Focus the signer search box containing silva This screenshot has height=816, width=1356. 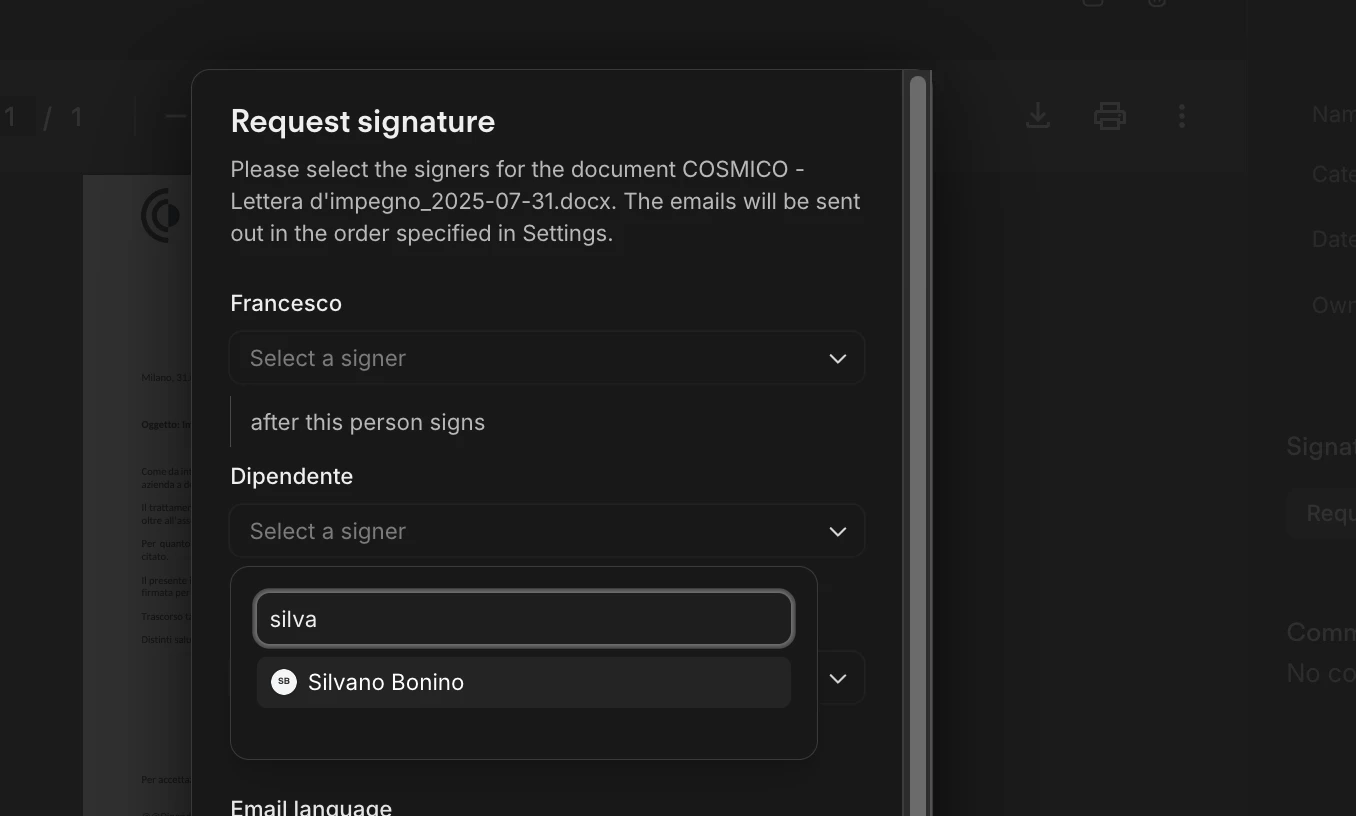(x=524, y=619)
